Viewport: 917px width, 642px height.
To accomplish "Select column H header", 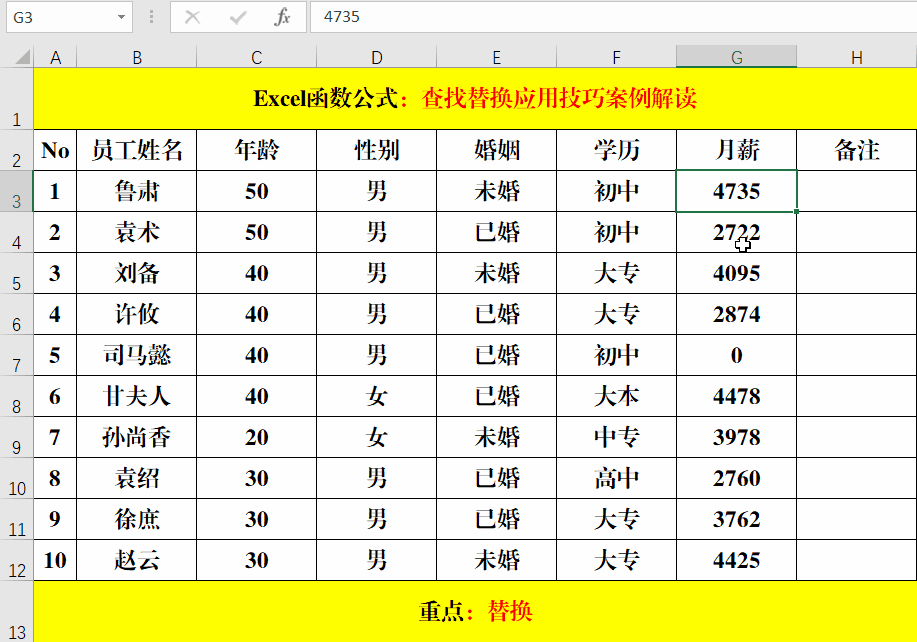I will coord(857,57).
